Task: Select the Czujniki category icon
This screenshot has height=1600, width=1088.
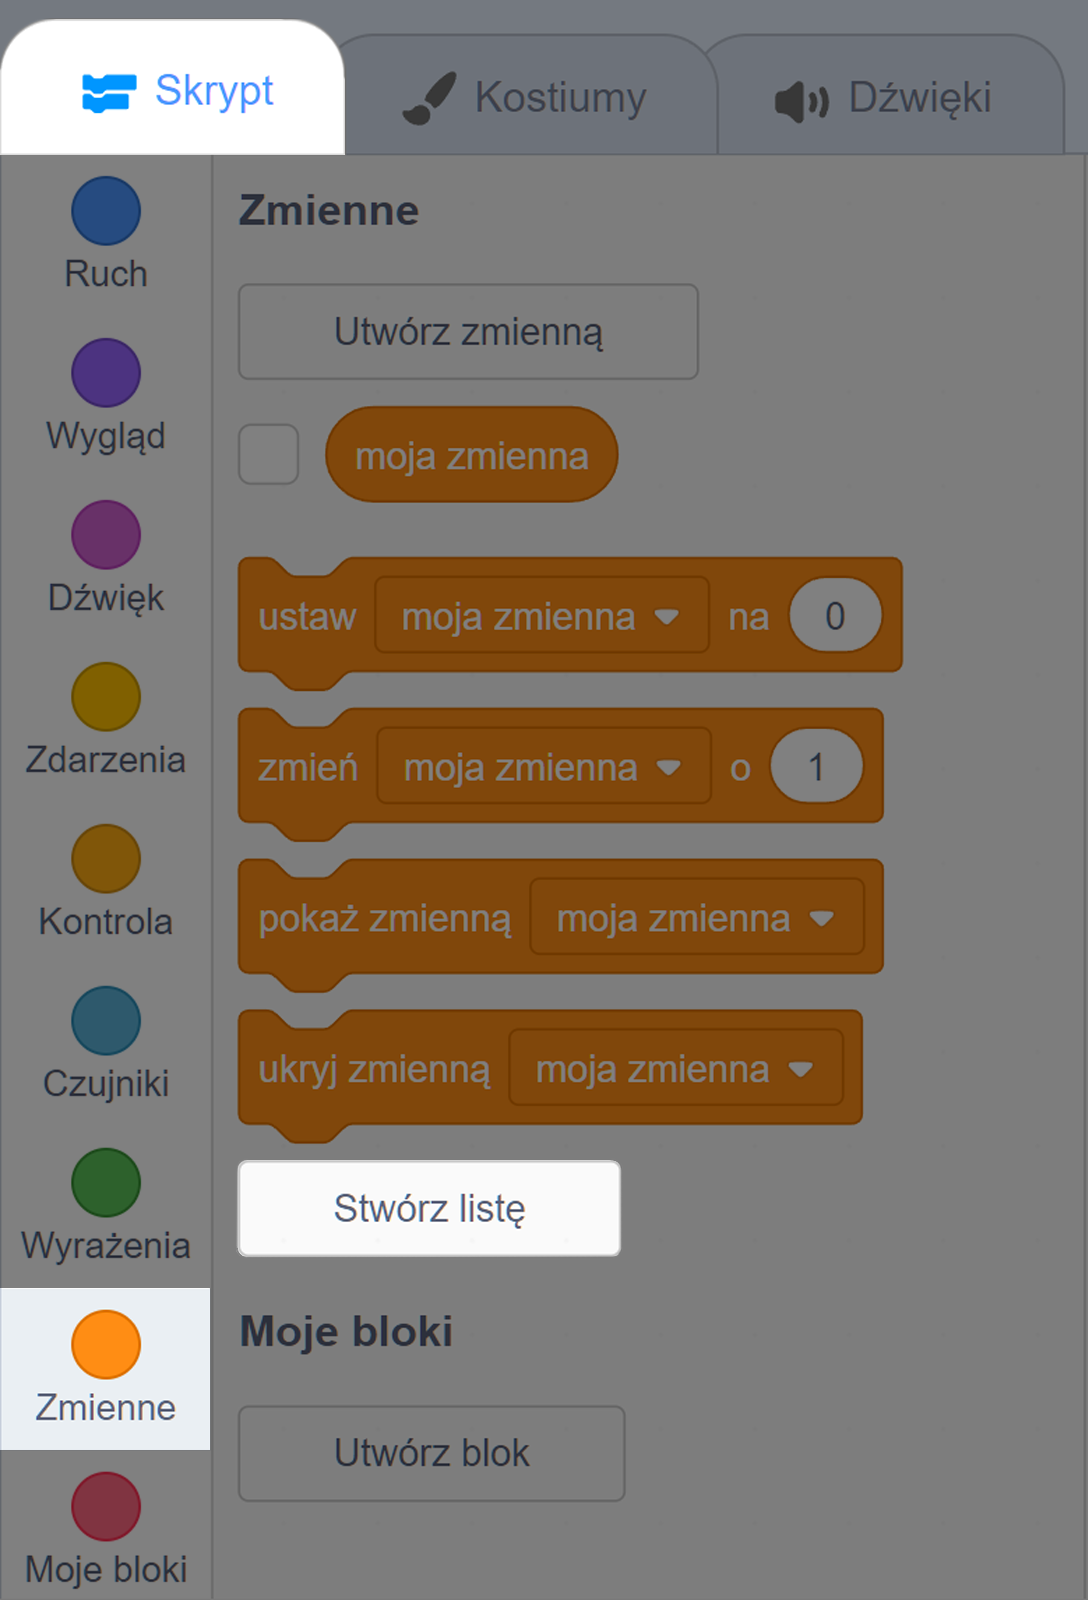Action: coord(105,1021)
